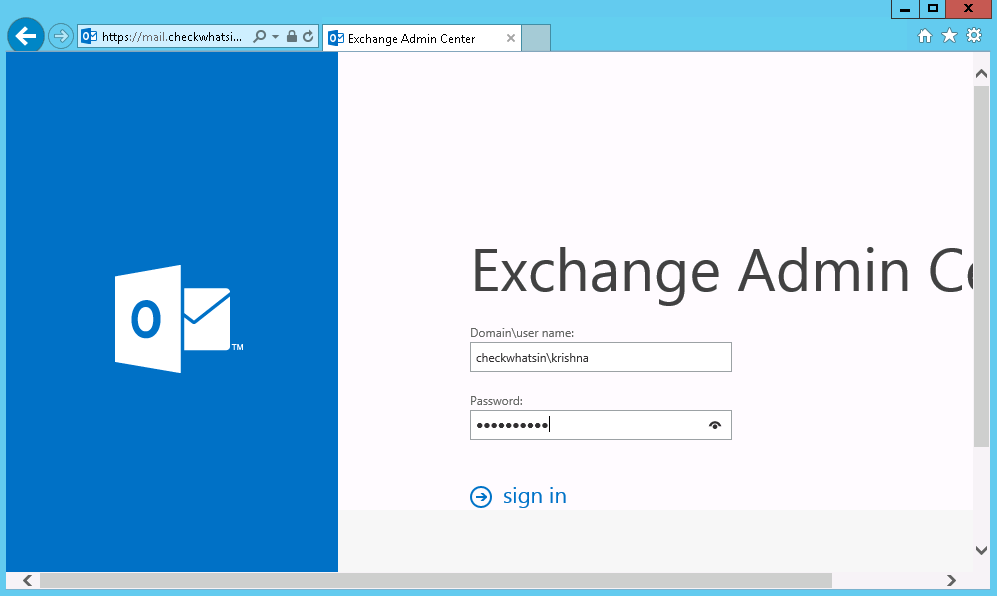Refresh the page with the reload icon
The image size is (997, 596).
coord(308,36)
